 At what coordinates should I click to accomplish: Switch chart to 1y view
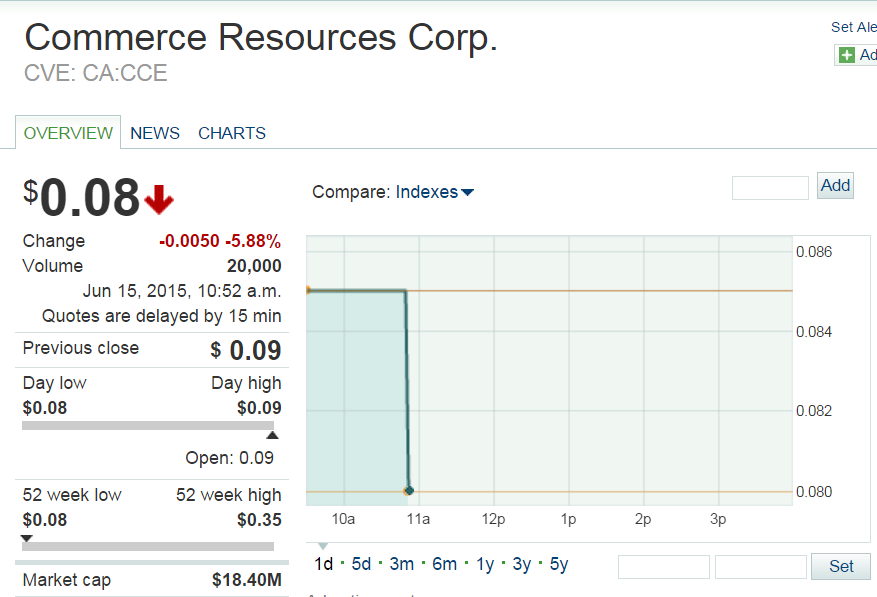pos(484,564)
